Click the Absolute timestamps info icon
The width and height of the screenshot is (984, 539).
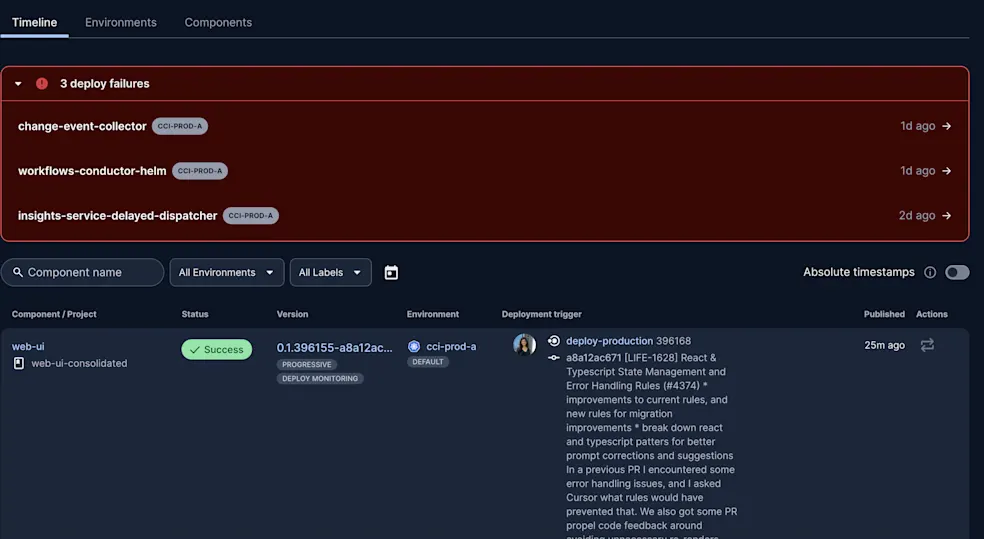coord(930,272)
